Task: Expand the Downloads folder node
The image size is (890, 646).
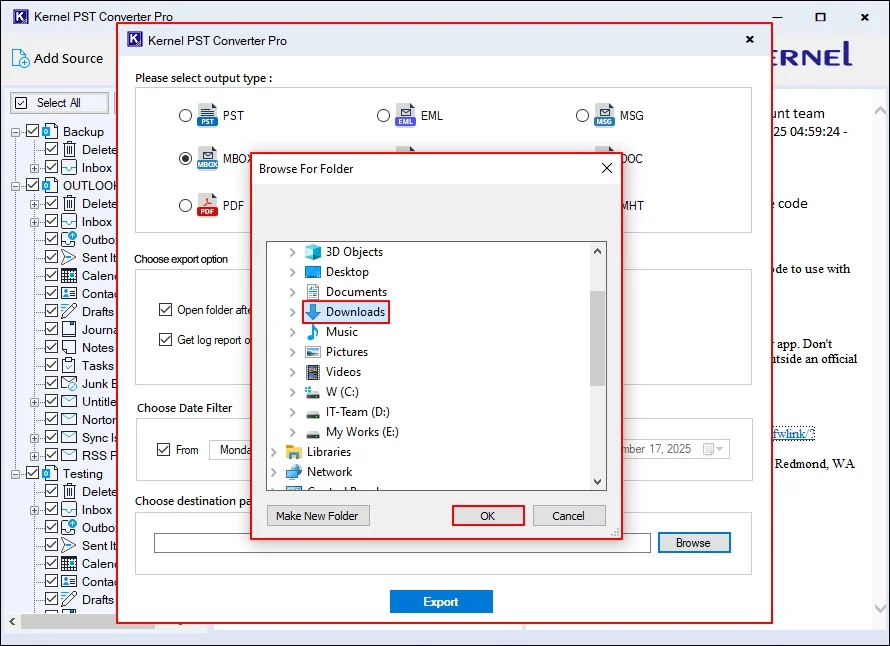Action: (292, 312)
